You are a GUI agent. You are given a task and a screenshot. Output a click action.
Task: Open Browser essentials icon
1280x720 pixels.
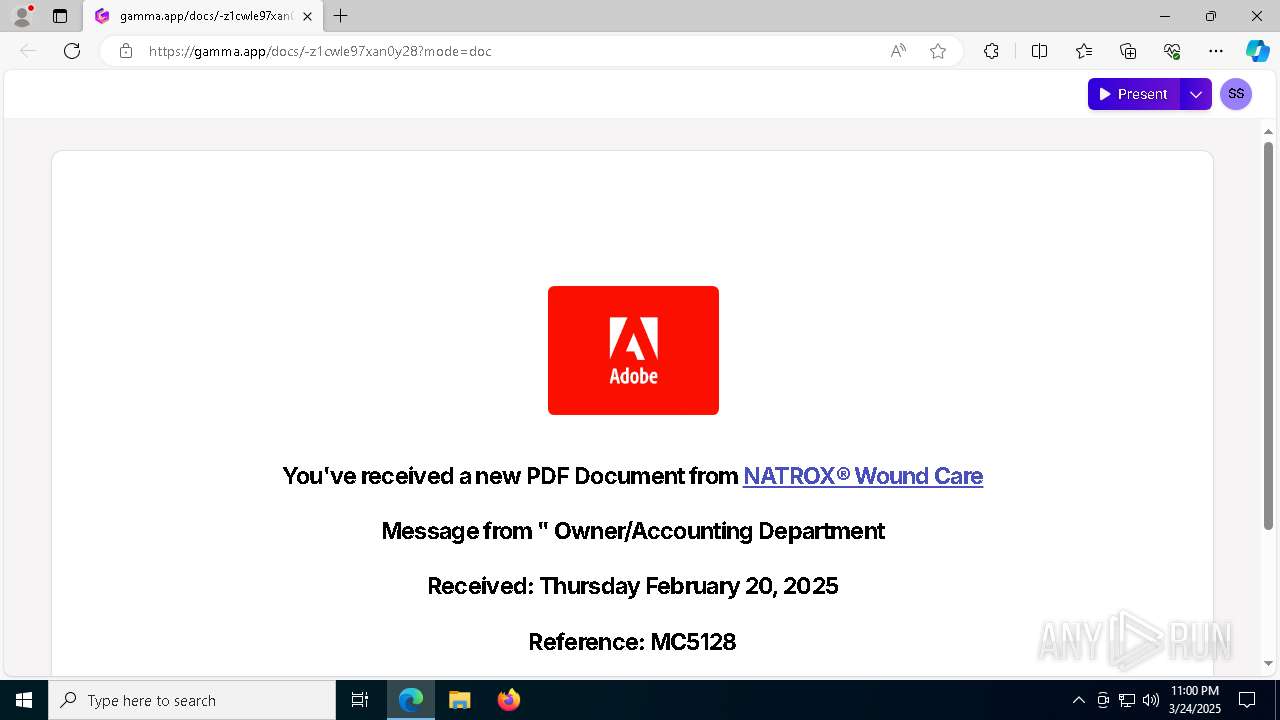(x=1172, y=51)
